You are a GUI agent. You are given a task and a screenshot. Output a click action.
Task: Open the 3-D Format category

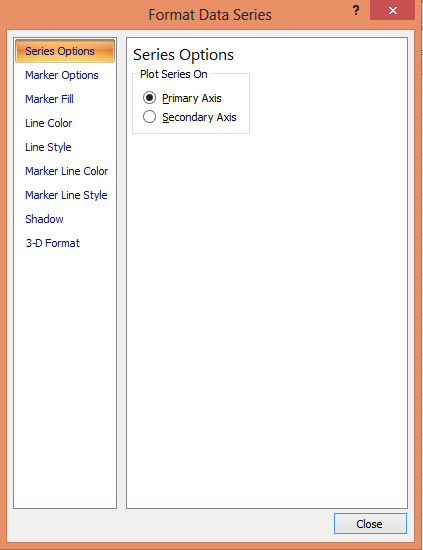click(x=53, y=243)
